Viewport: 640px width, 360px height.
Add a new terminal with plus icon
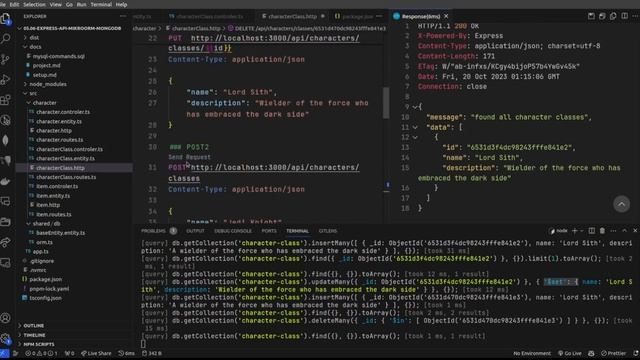pos(575,231)
